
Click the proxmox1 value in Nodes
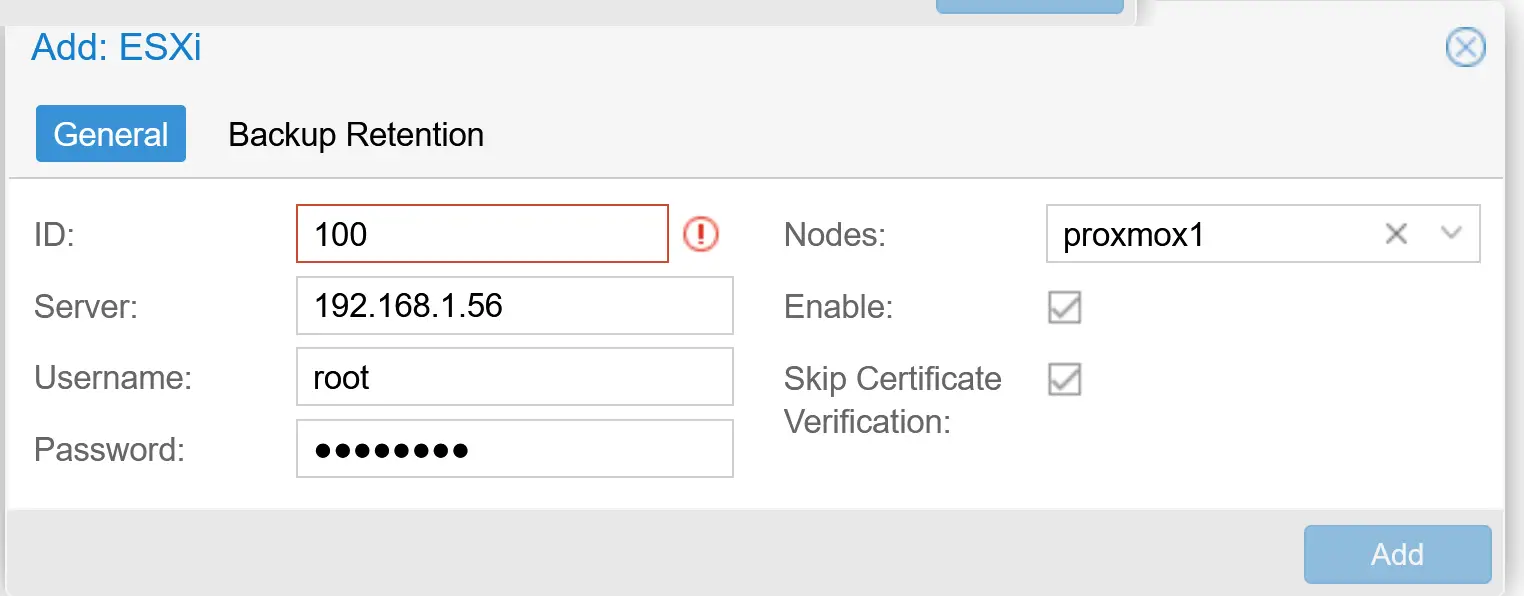(1134, 235)
